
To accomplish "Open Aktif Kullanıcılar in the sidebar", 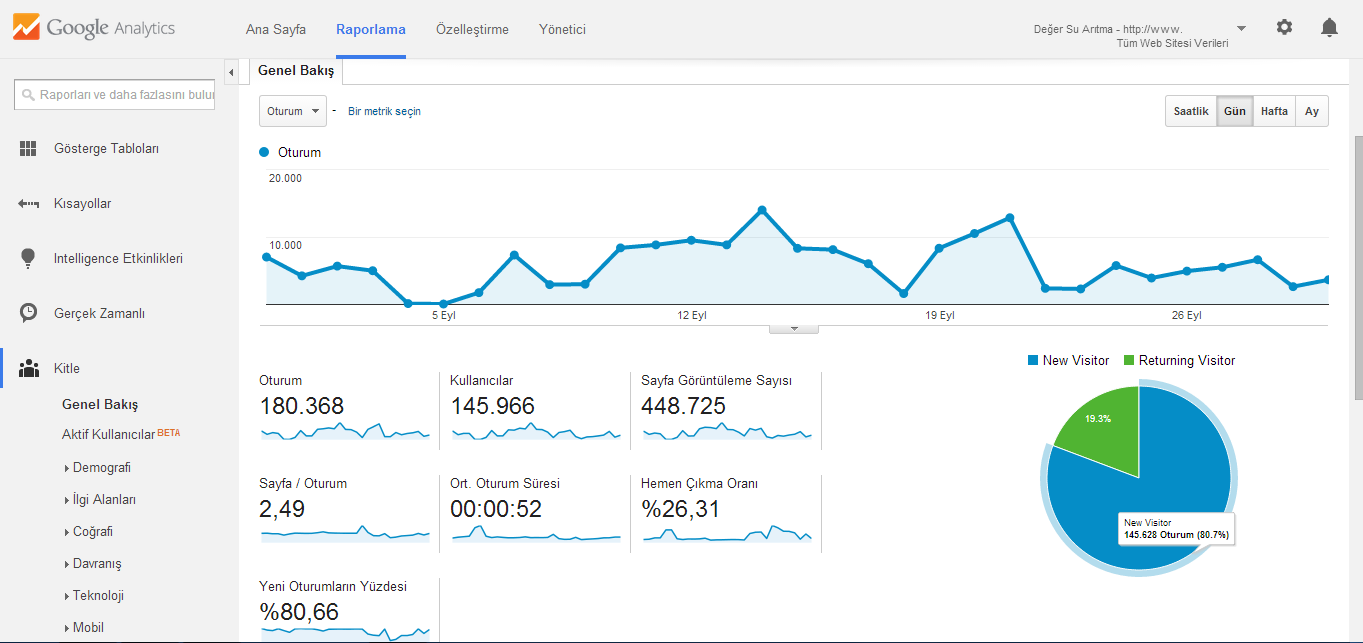I will [x=108, y=435].
